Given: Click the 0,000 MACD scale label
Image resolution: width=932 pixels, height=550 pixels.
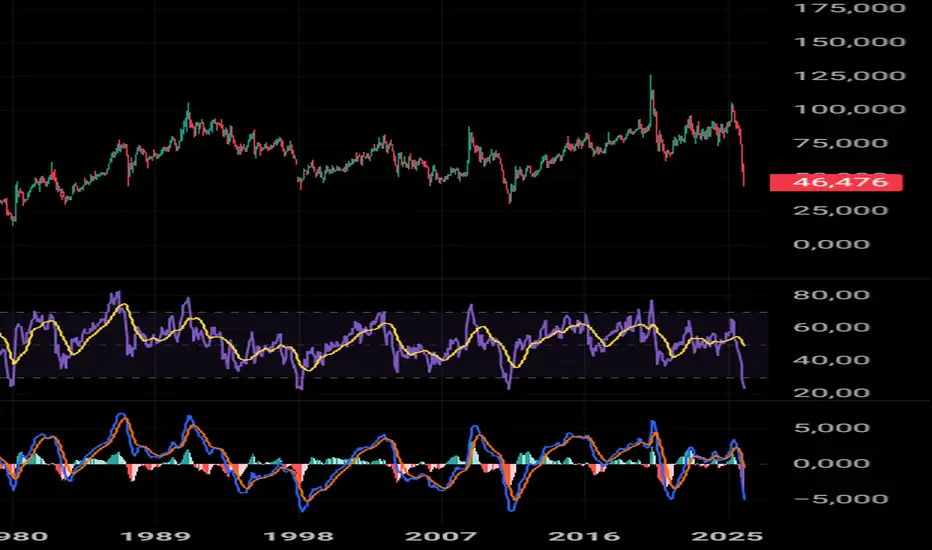Looking at the screenshot, I should point(832,463).
